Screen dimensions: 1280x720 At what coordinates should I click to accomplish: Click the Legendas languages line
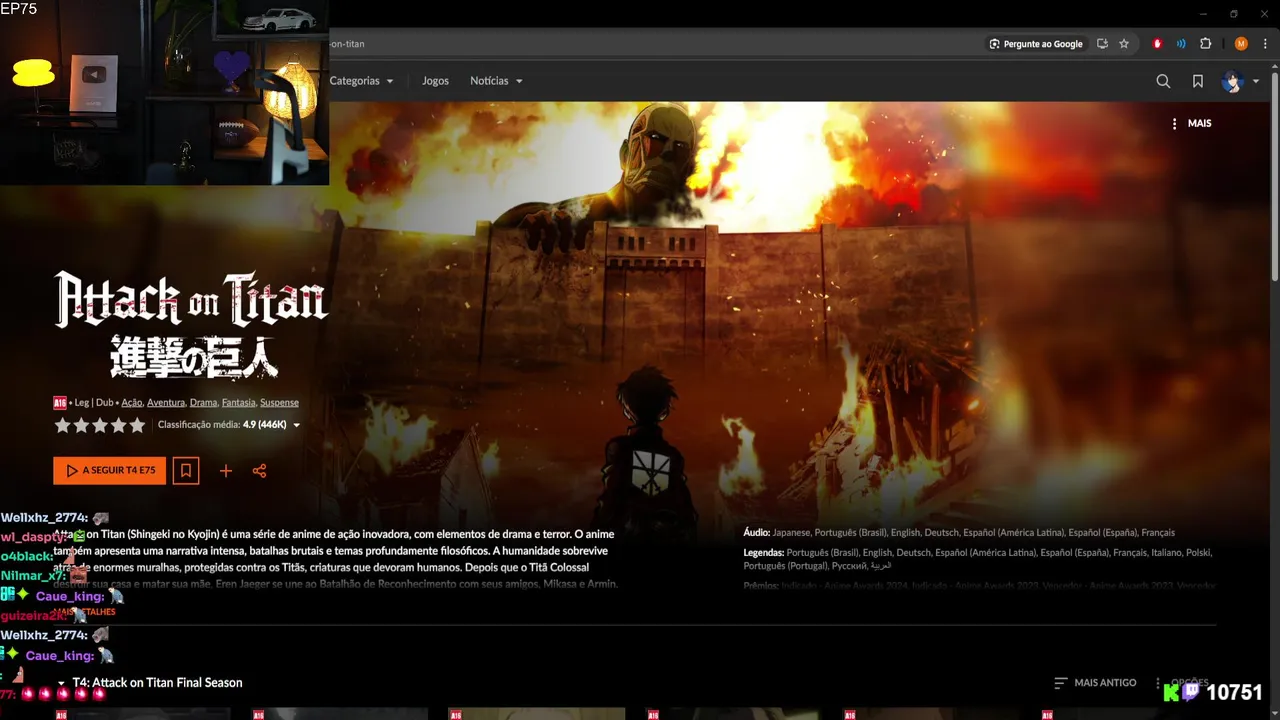977,559
